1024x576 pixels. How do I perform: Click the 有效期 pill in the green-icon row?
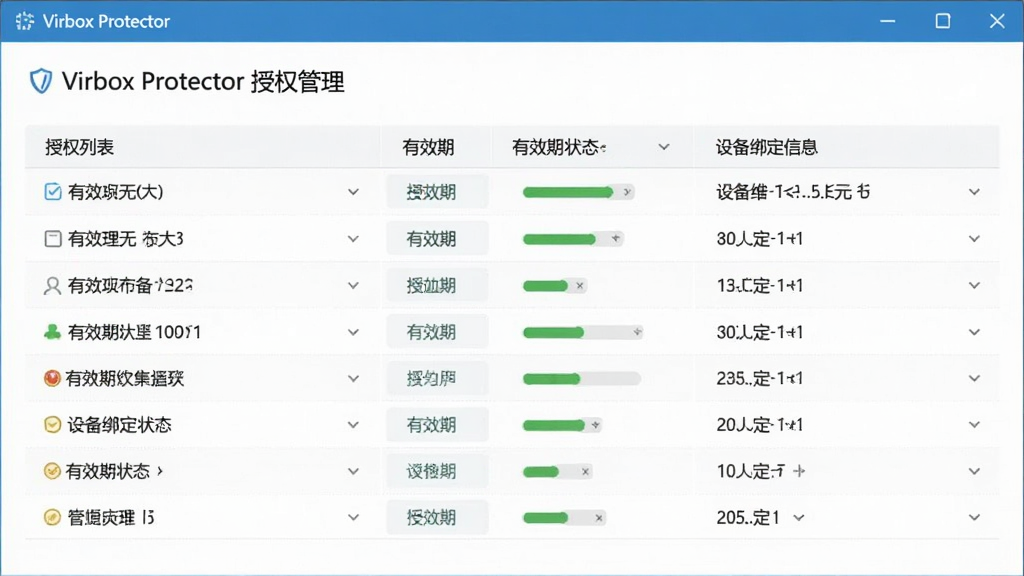point(437,332)
